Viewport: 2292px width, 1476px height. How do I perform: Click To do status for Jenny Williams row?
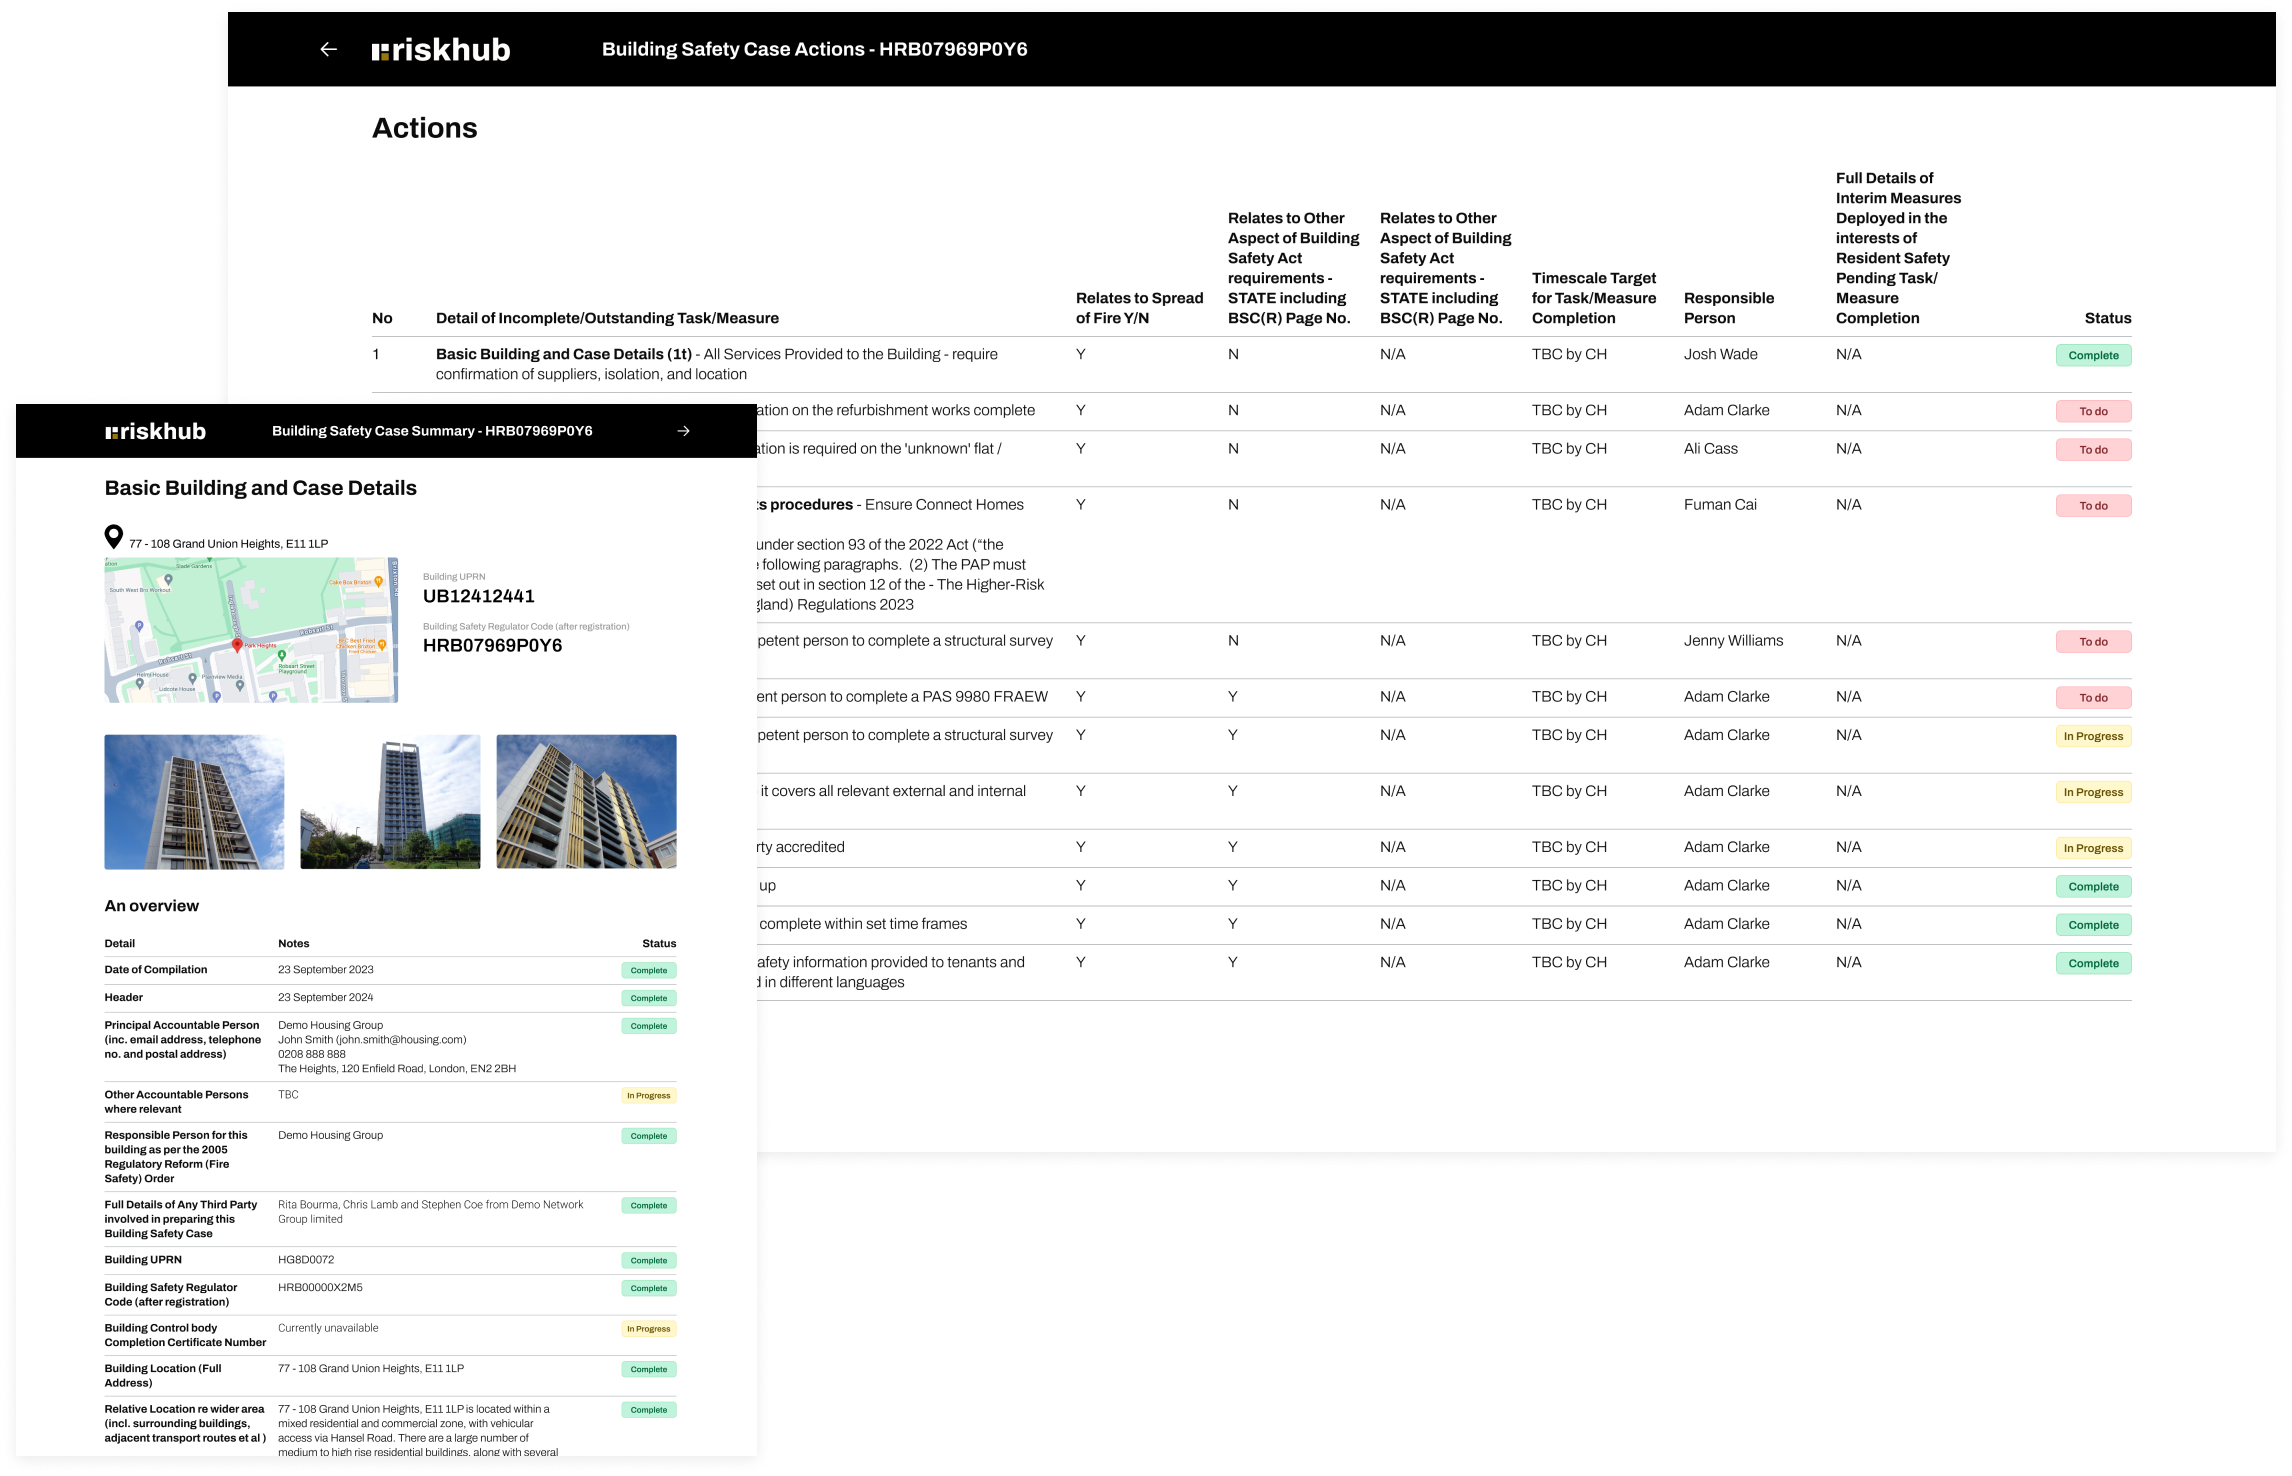coord(2093,642)
